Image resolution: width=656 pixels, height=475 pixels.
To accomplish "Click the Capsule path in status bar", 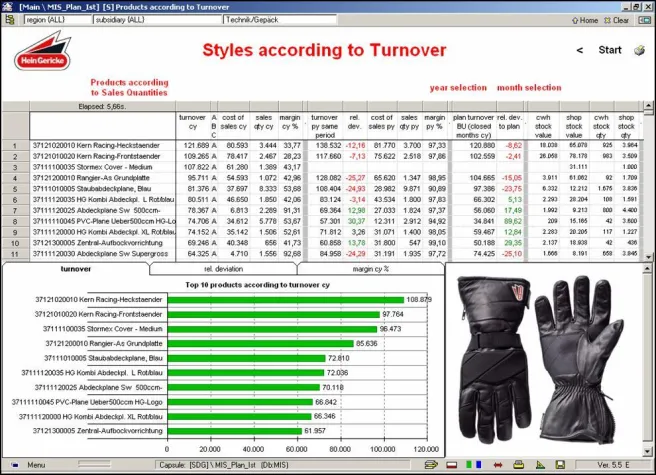I will pyautogui.click(x=224, y=465).
